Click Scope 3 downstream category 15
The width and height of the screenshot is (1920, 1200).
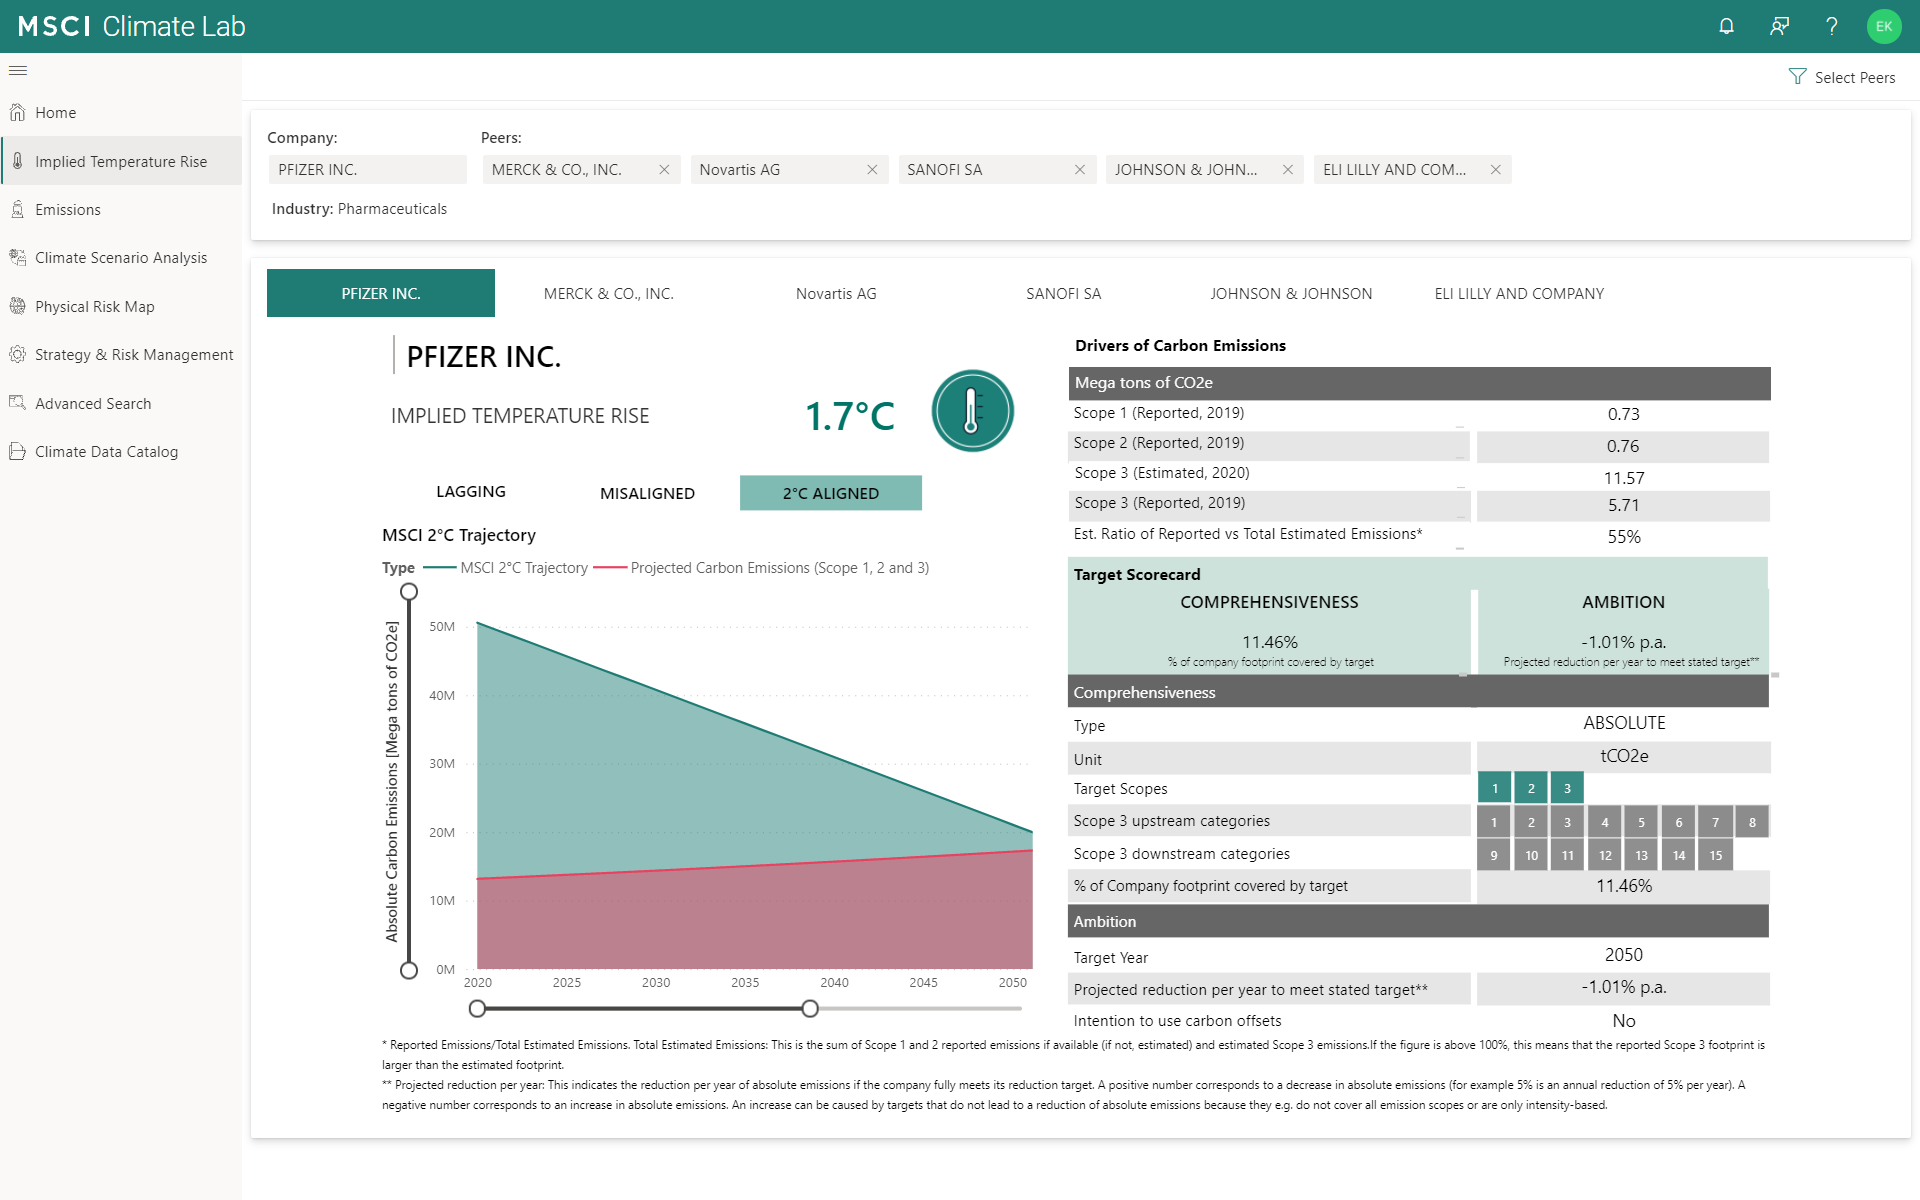point(1716,855)
